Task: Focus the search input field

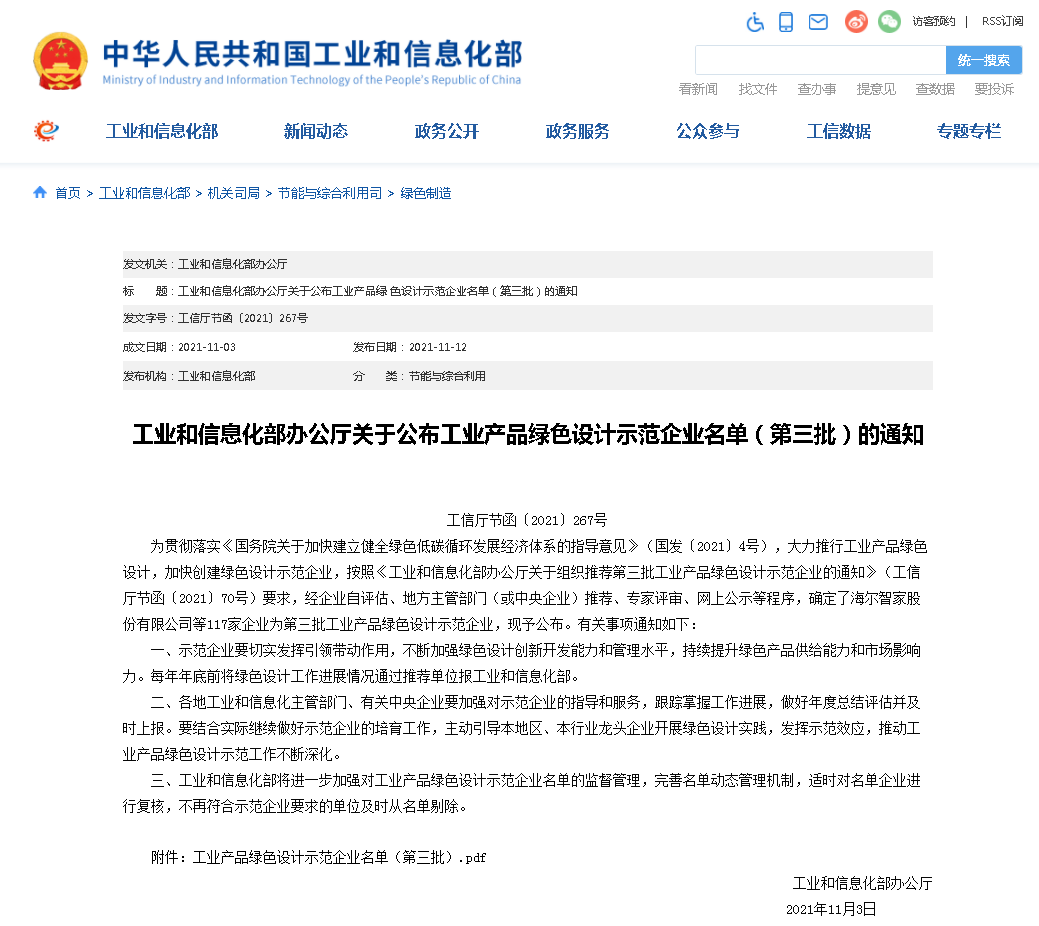Action: (x=819, y=60)
